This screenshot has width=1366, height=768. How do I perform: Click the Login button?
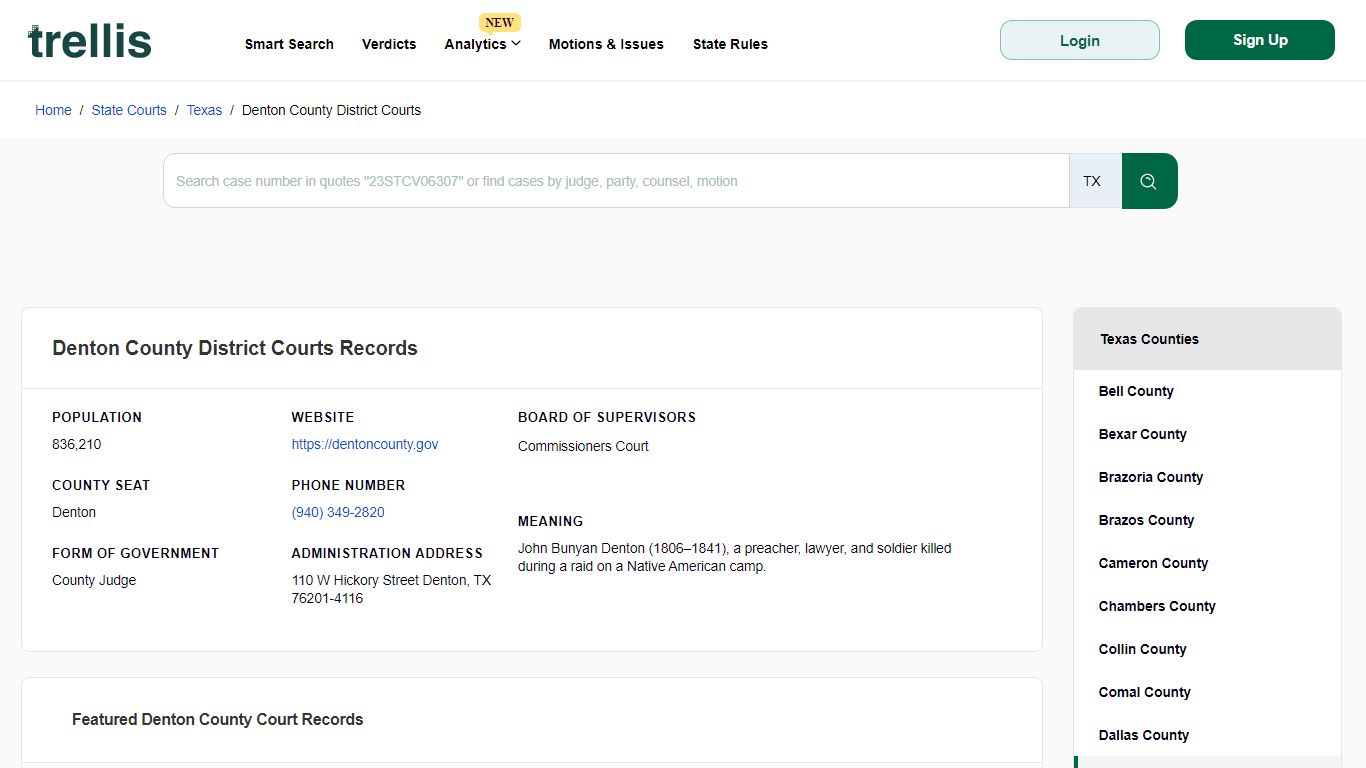[1080, 40]
